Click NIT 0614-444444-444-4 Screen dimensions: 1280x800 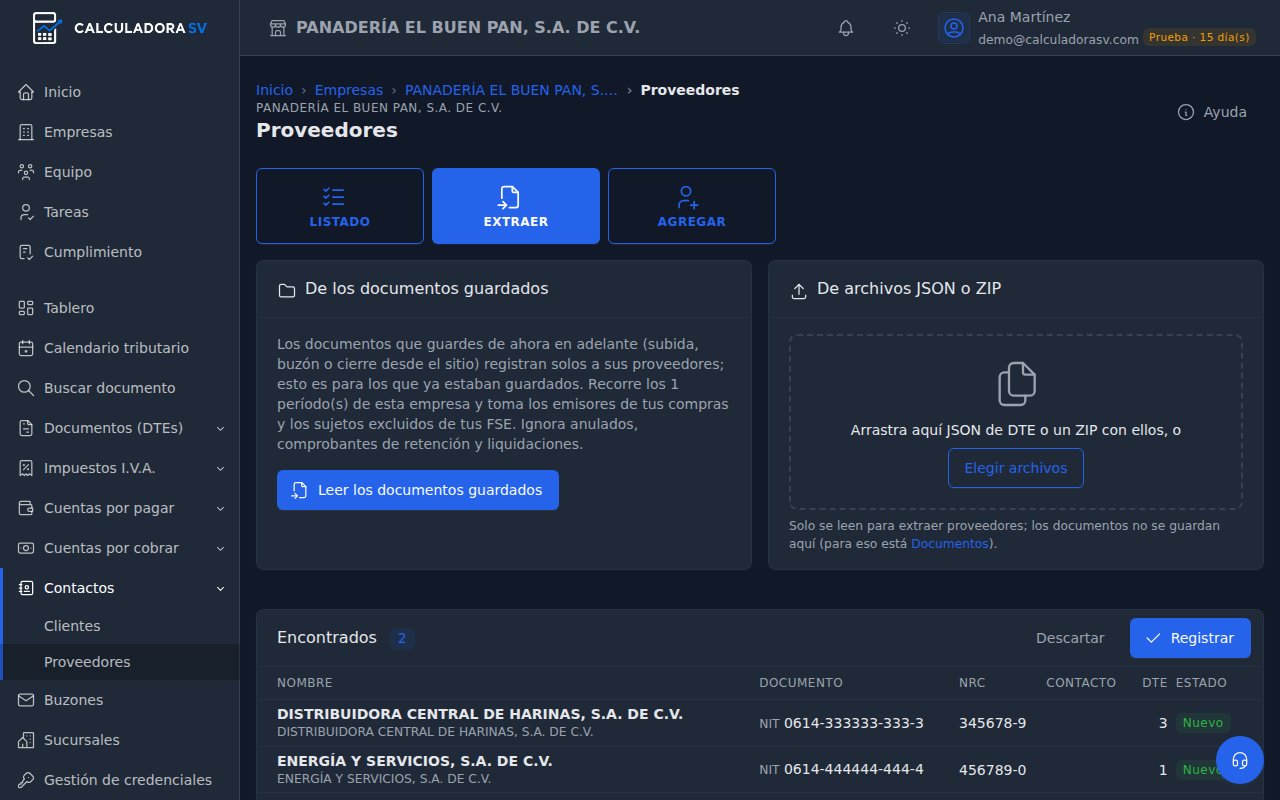pyautogui.click(x=841, y=770)
